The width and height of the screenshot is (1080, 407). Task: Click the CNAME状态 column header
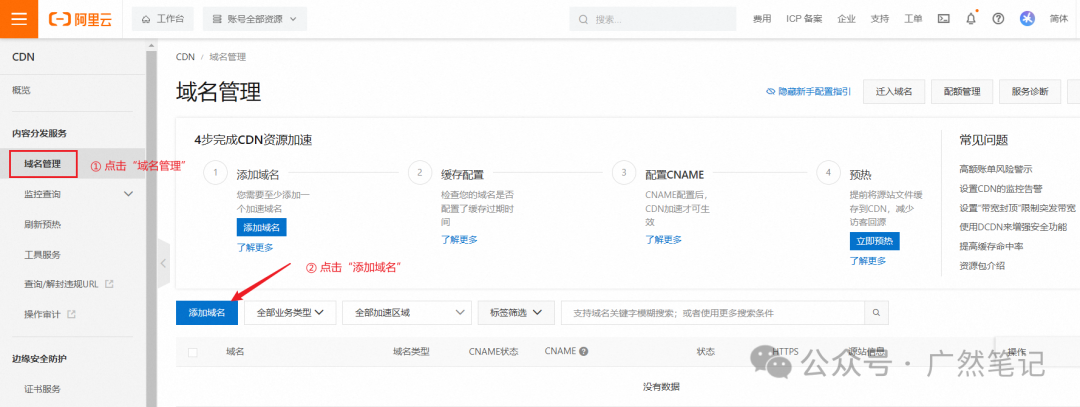click(x=493, y=352)
